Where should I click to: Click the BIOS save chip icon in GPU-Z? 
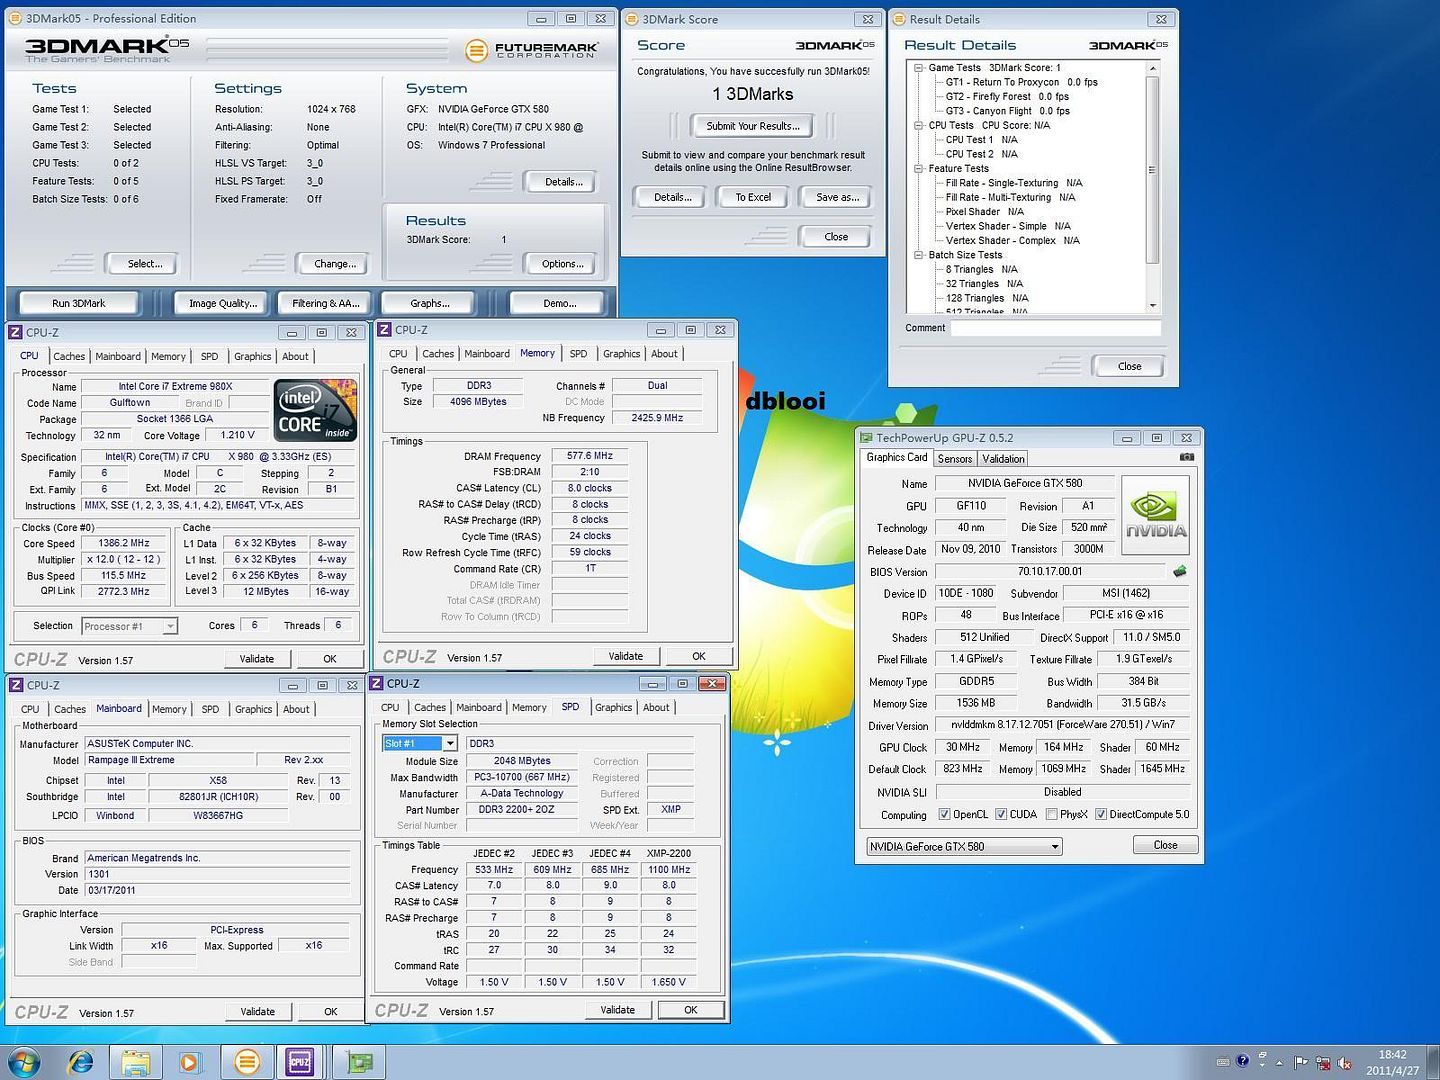click(x=1180, y=572)
